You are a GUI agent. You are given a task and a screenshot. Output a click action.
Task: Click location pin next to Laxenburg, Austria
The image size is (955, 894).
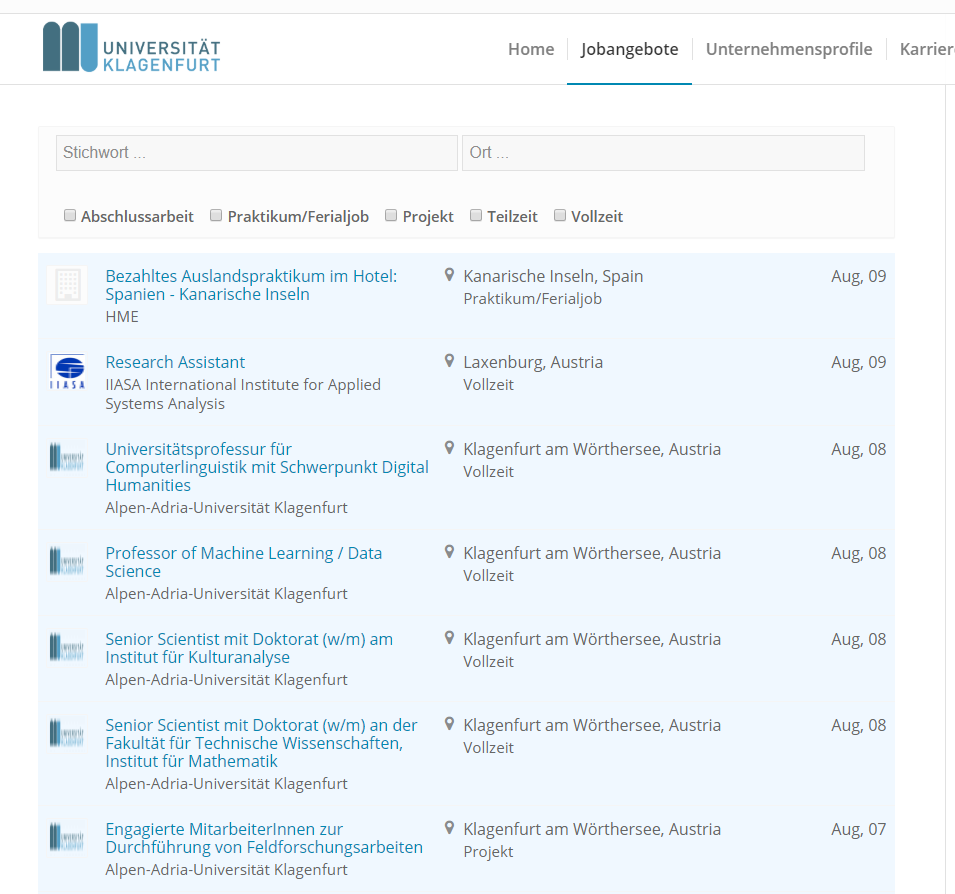449,361
